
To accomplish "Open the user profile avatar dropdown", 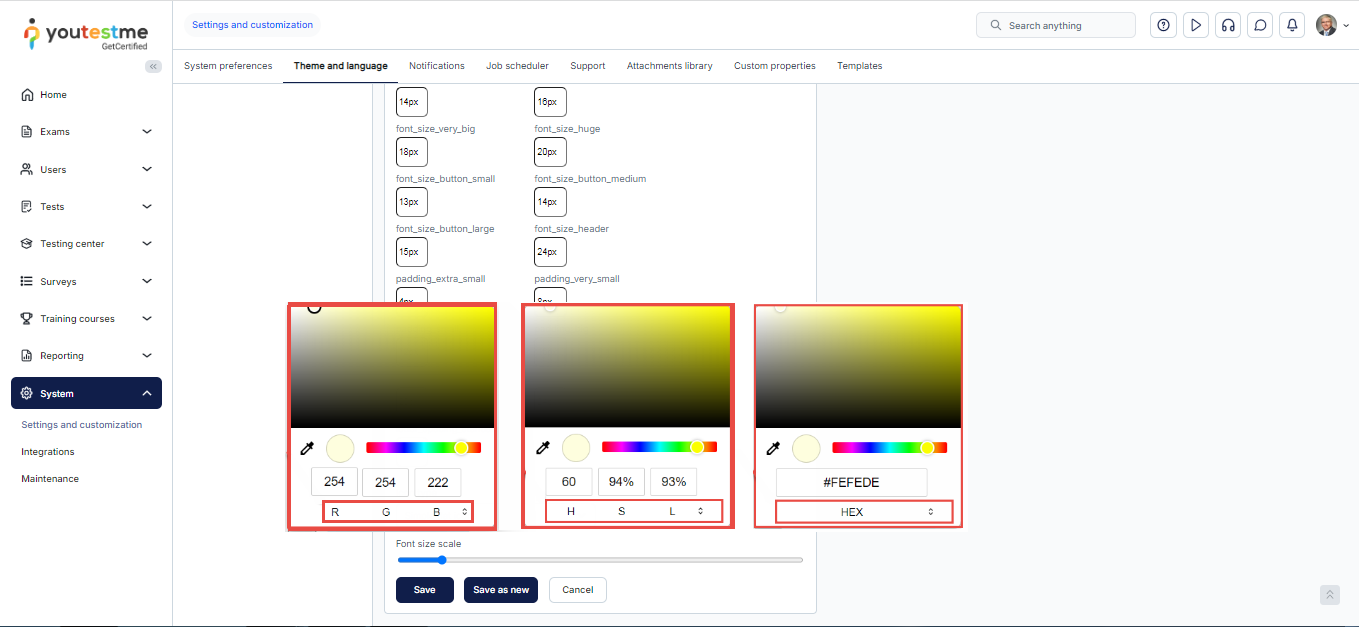I will (x=1331, y=26).
